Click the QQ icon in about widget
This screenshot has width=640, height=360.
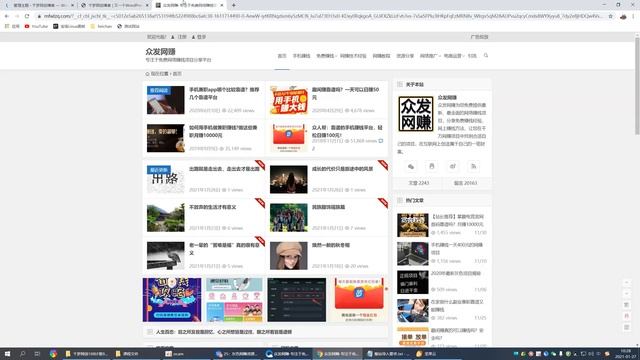(431, 166)
